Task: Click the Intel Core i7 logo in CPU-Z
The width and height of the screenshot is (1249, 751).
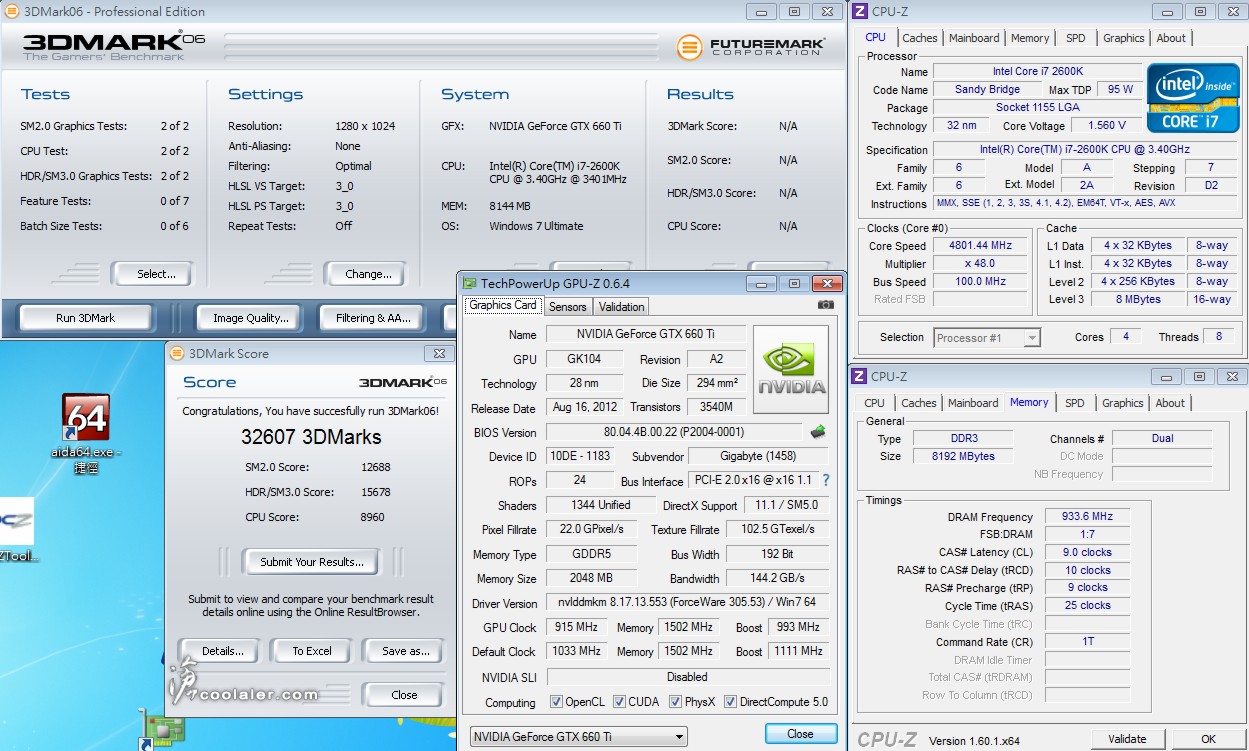Action: (x=1193, y=98)
